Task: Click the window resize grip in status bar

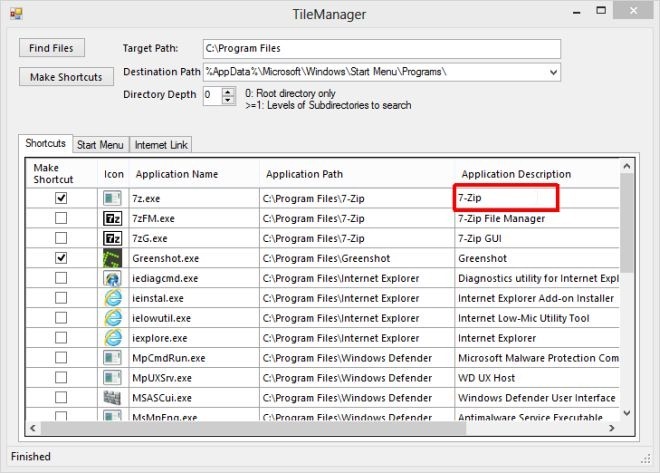Action: coord(646,460)
